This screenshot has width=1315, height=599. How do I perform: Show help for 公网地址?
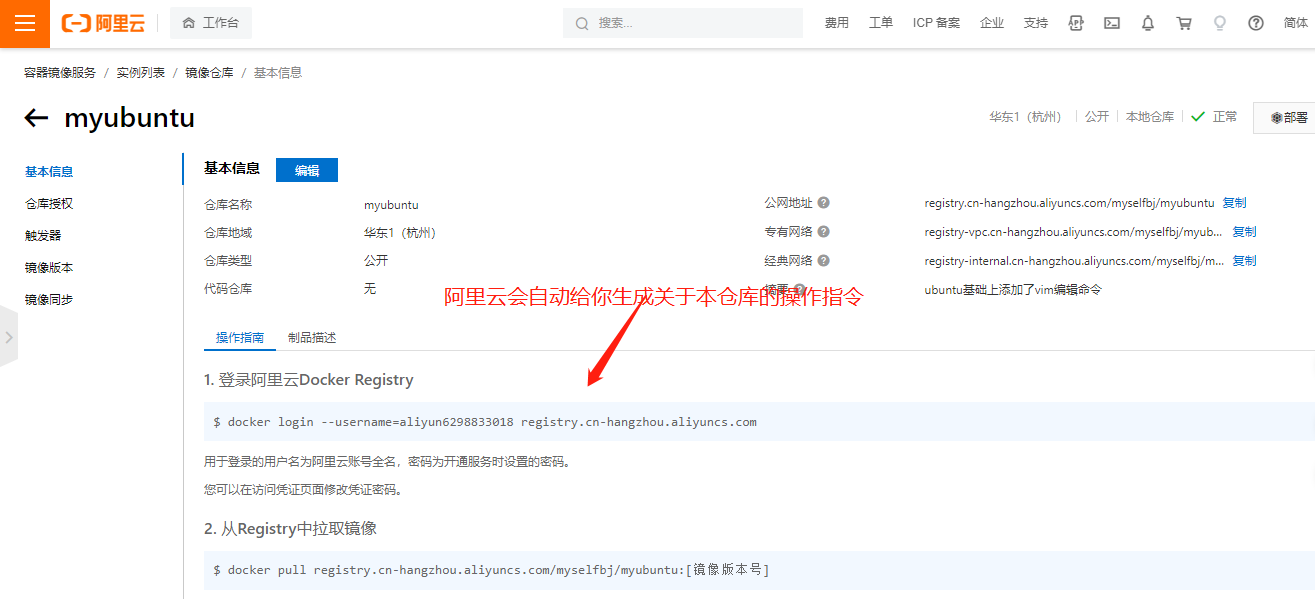pyautogui.click(x=823, y=203)
